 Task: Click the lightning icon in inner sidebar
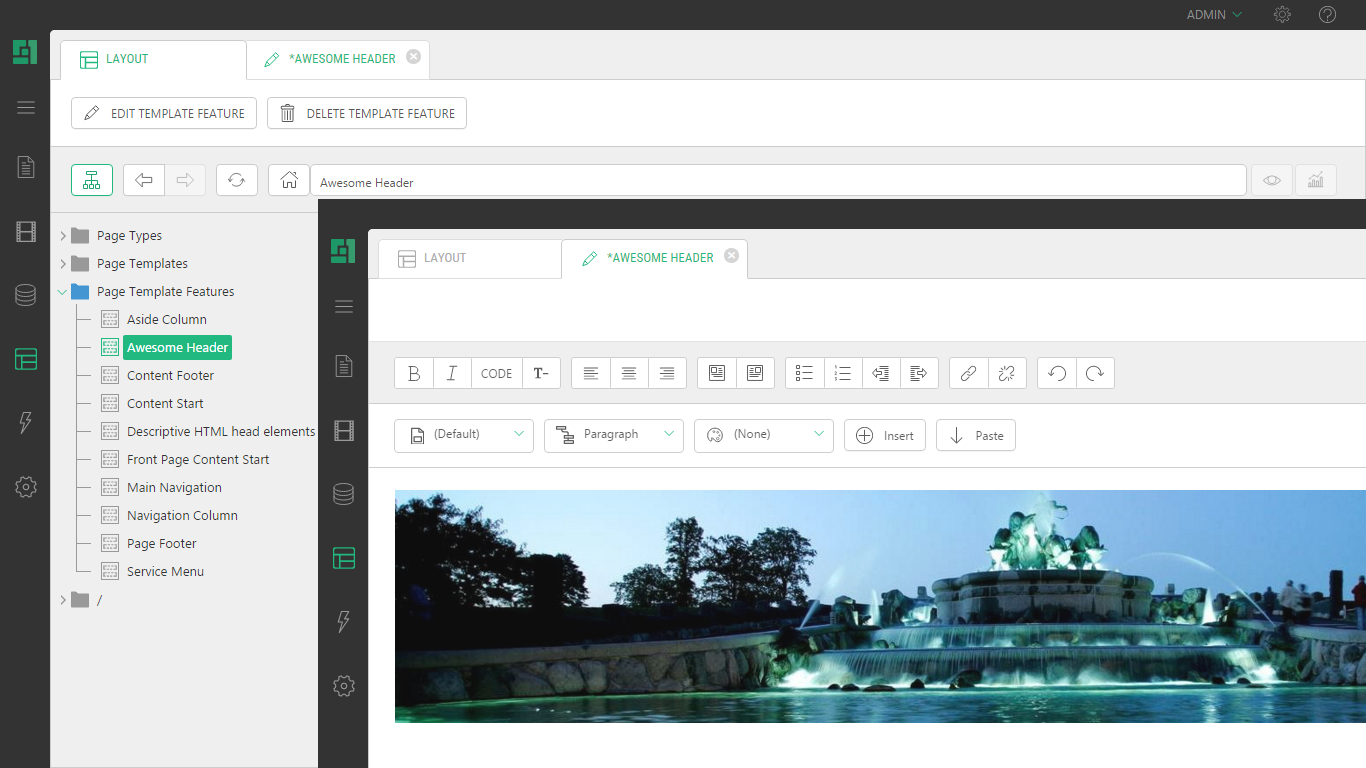click(344, 622)
